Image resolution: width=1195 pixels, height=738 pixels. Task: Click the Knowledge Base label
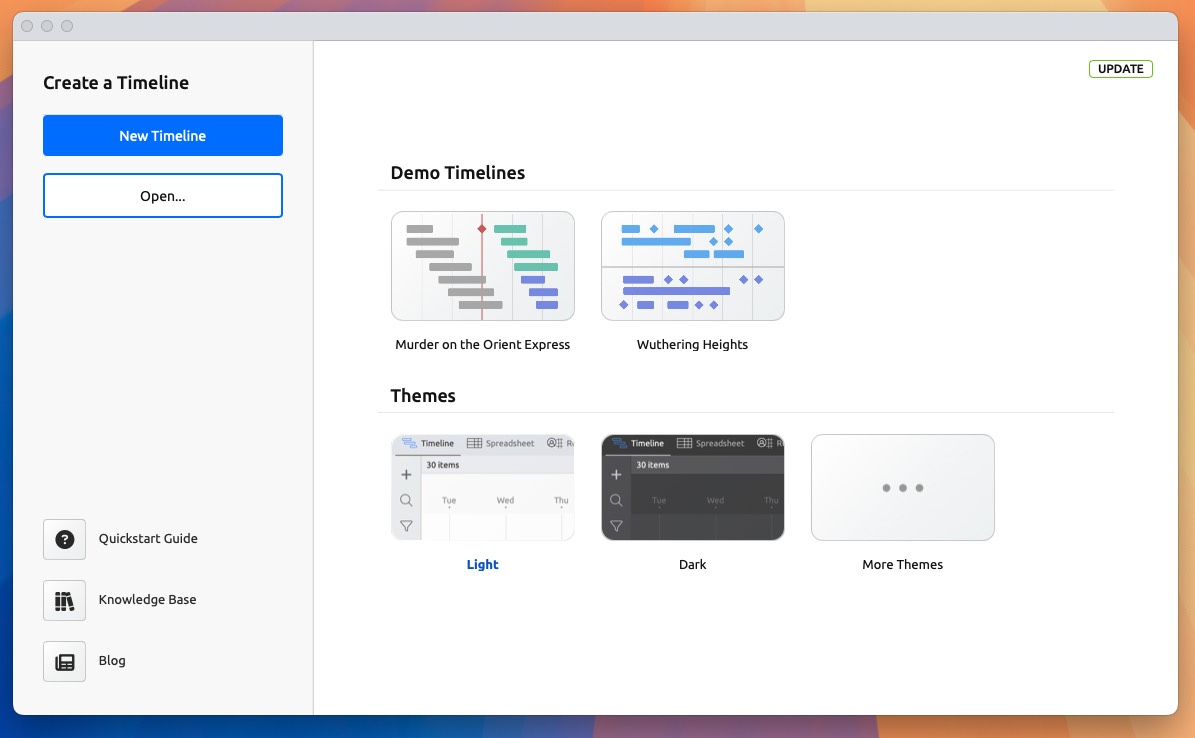(147, 599)
